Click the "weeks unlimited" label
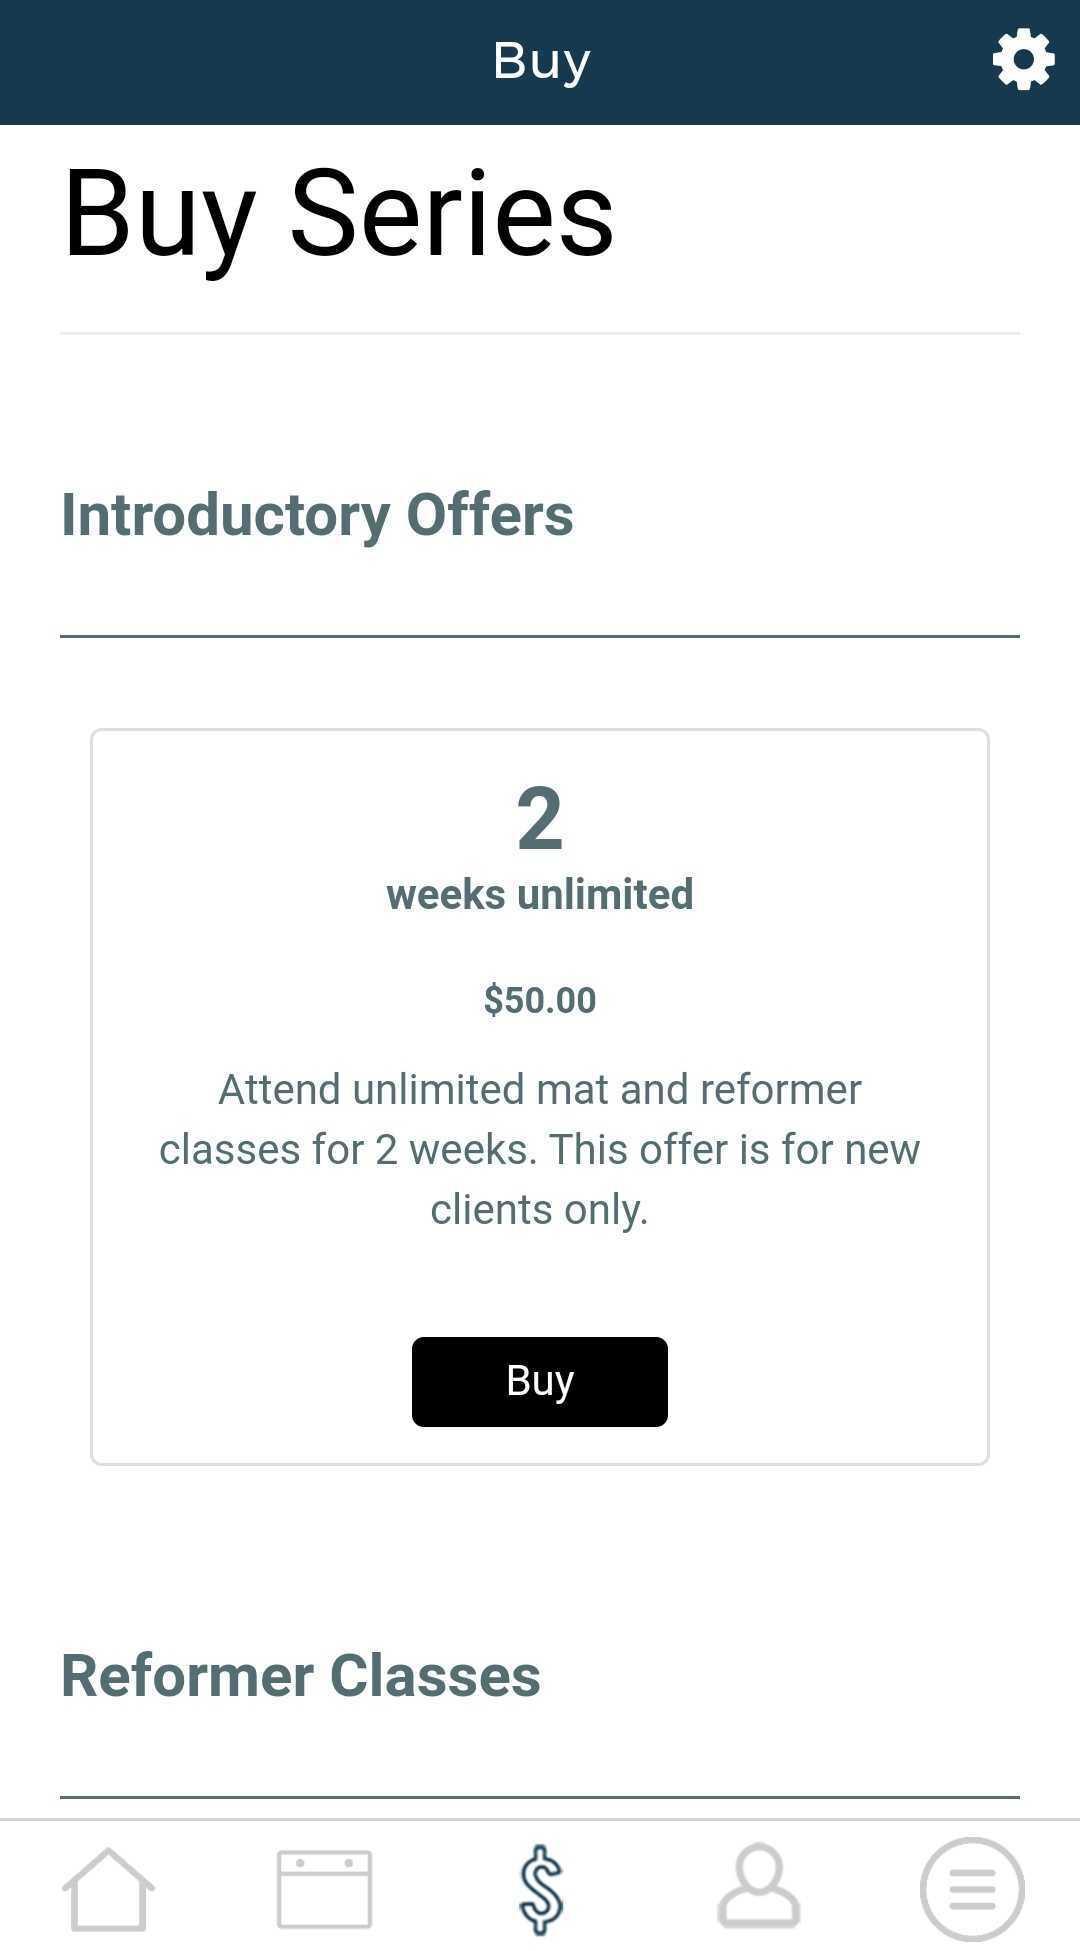Screen dimensions: 1080x1951 pyautogui.click(x=540, y=894)
